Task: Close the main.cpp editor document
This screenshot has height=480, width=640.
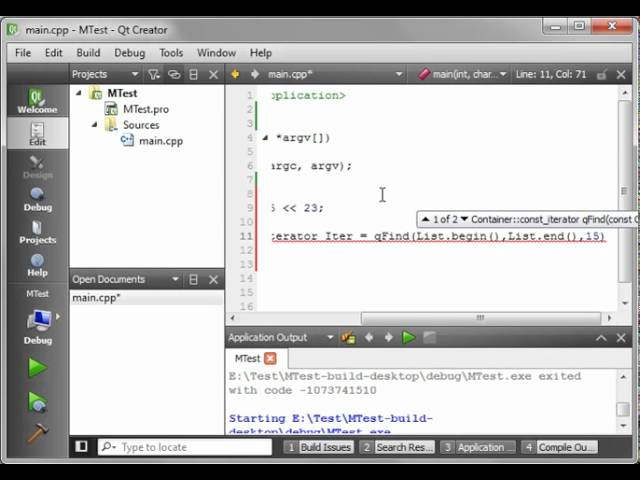Action: pos(621,74)
